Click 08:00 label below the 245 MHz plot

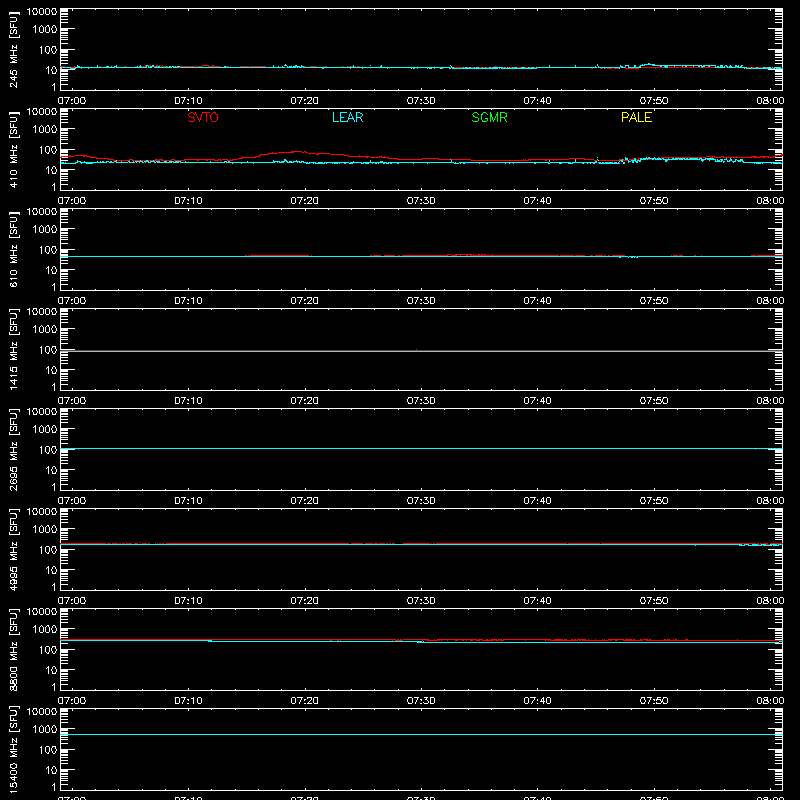(770, 101)
